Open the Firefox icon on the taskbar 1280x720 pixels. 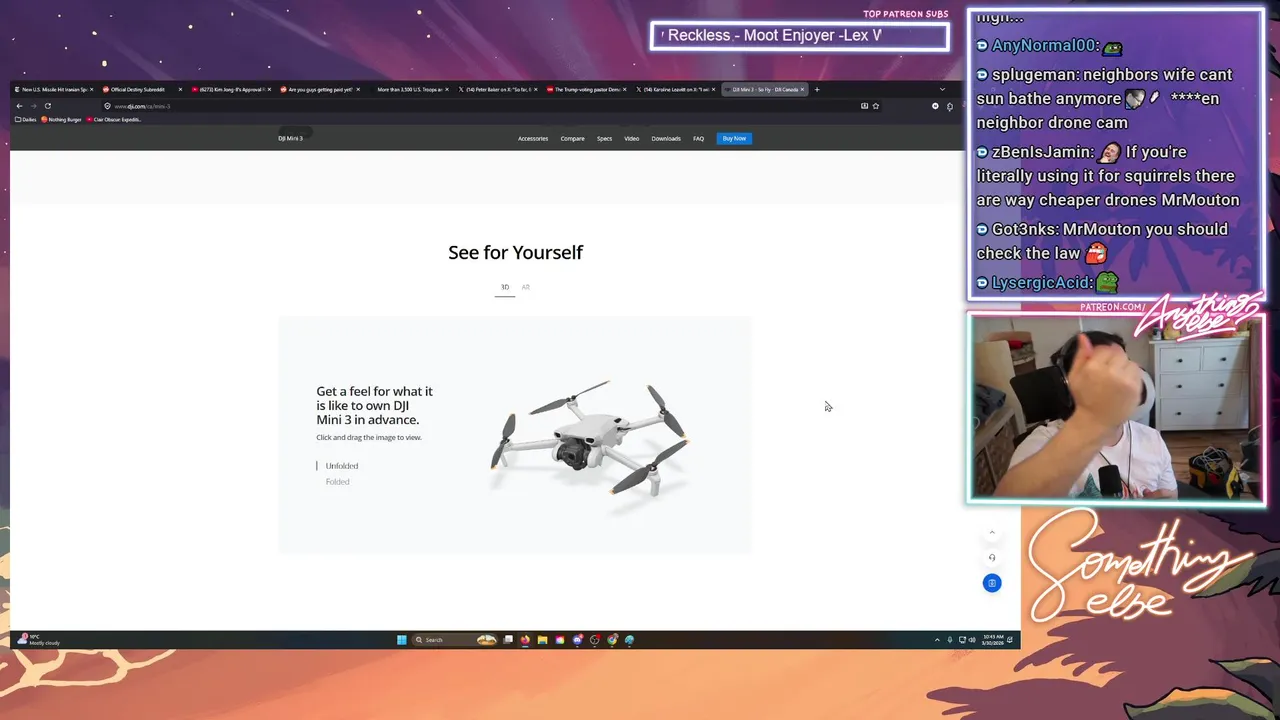pos(525,640)
